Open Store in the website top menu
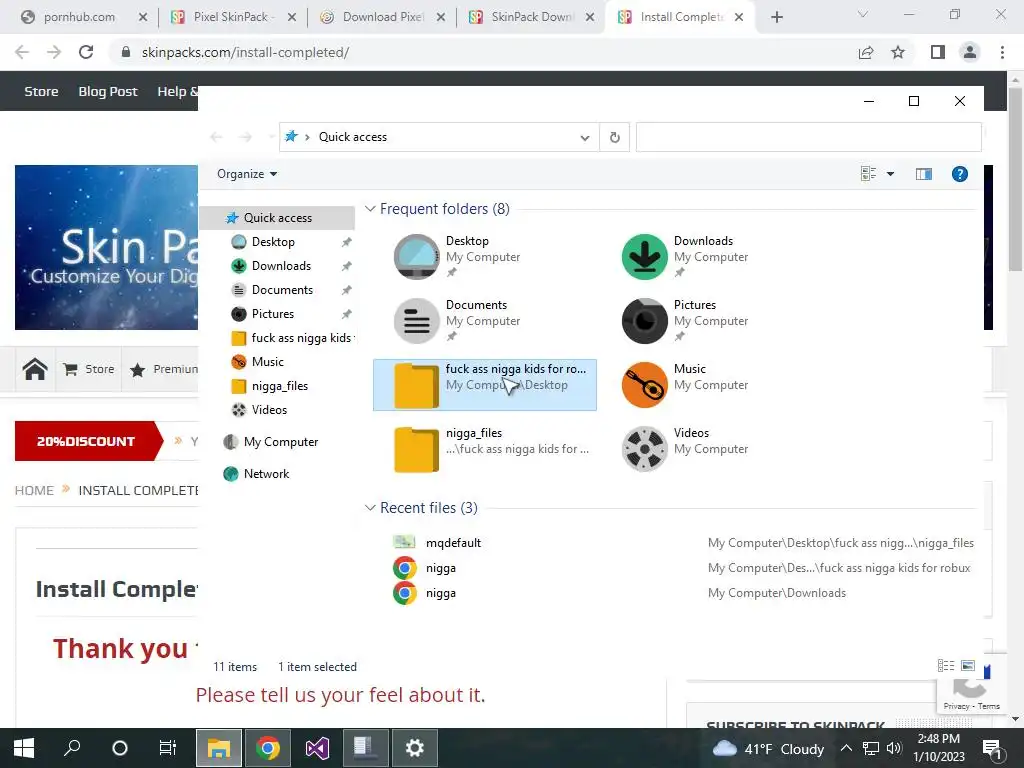 41,91
